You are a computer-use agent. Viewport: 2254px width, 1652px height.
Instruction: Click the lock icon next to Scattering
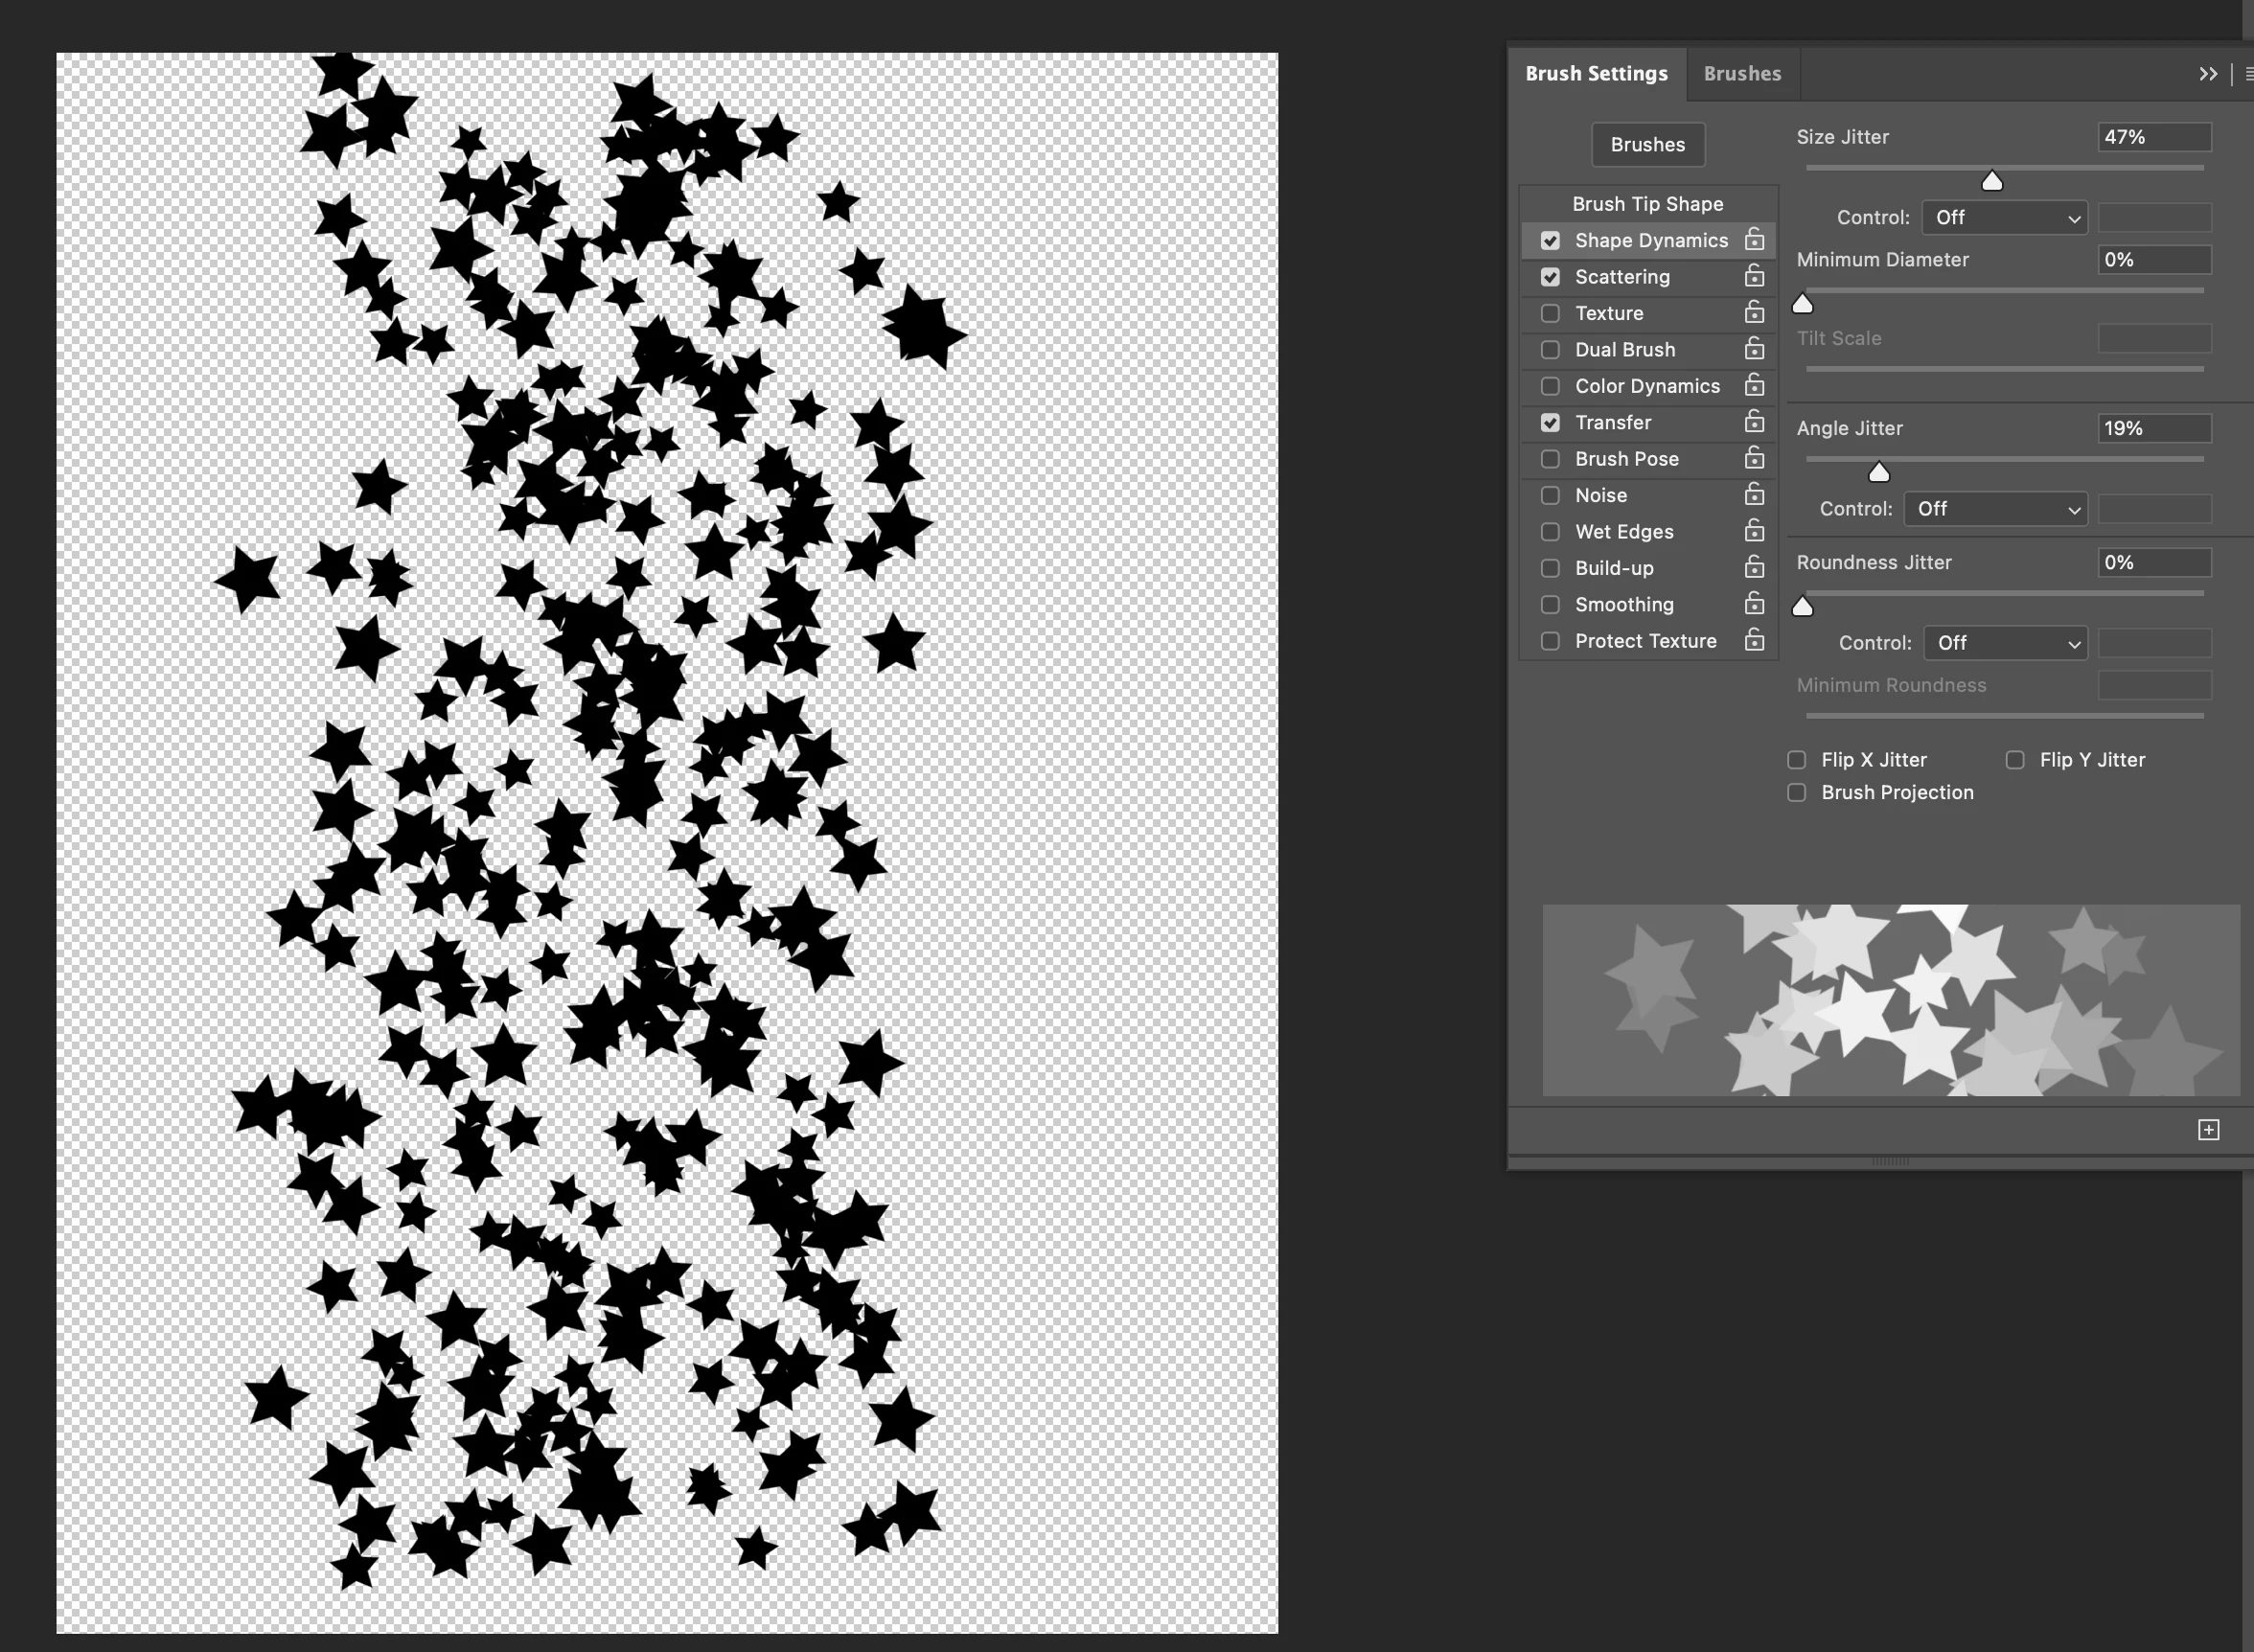1754,276
